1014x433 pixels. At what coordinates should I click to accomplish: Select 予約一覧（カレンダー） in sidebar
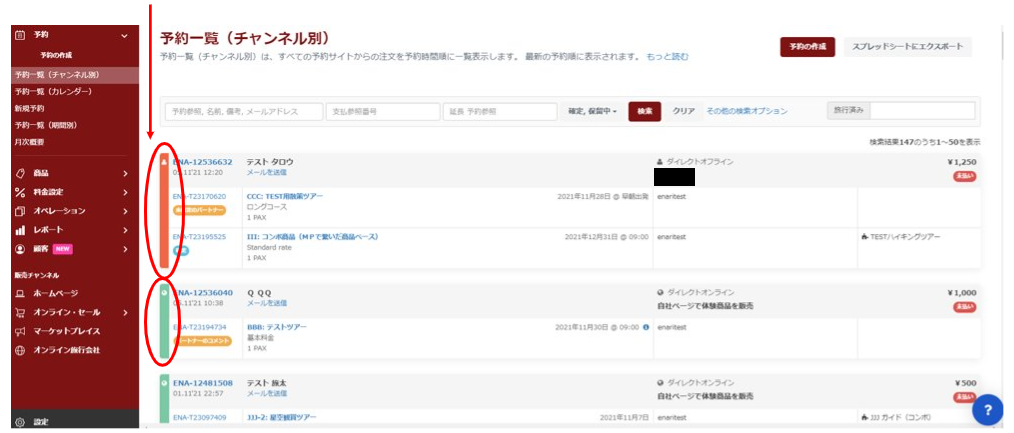(x=53, y=92)
